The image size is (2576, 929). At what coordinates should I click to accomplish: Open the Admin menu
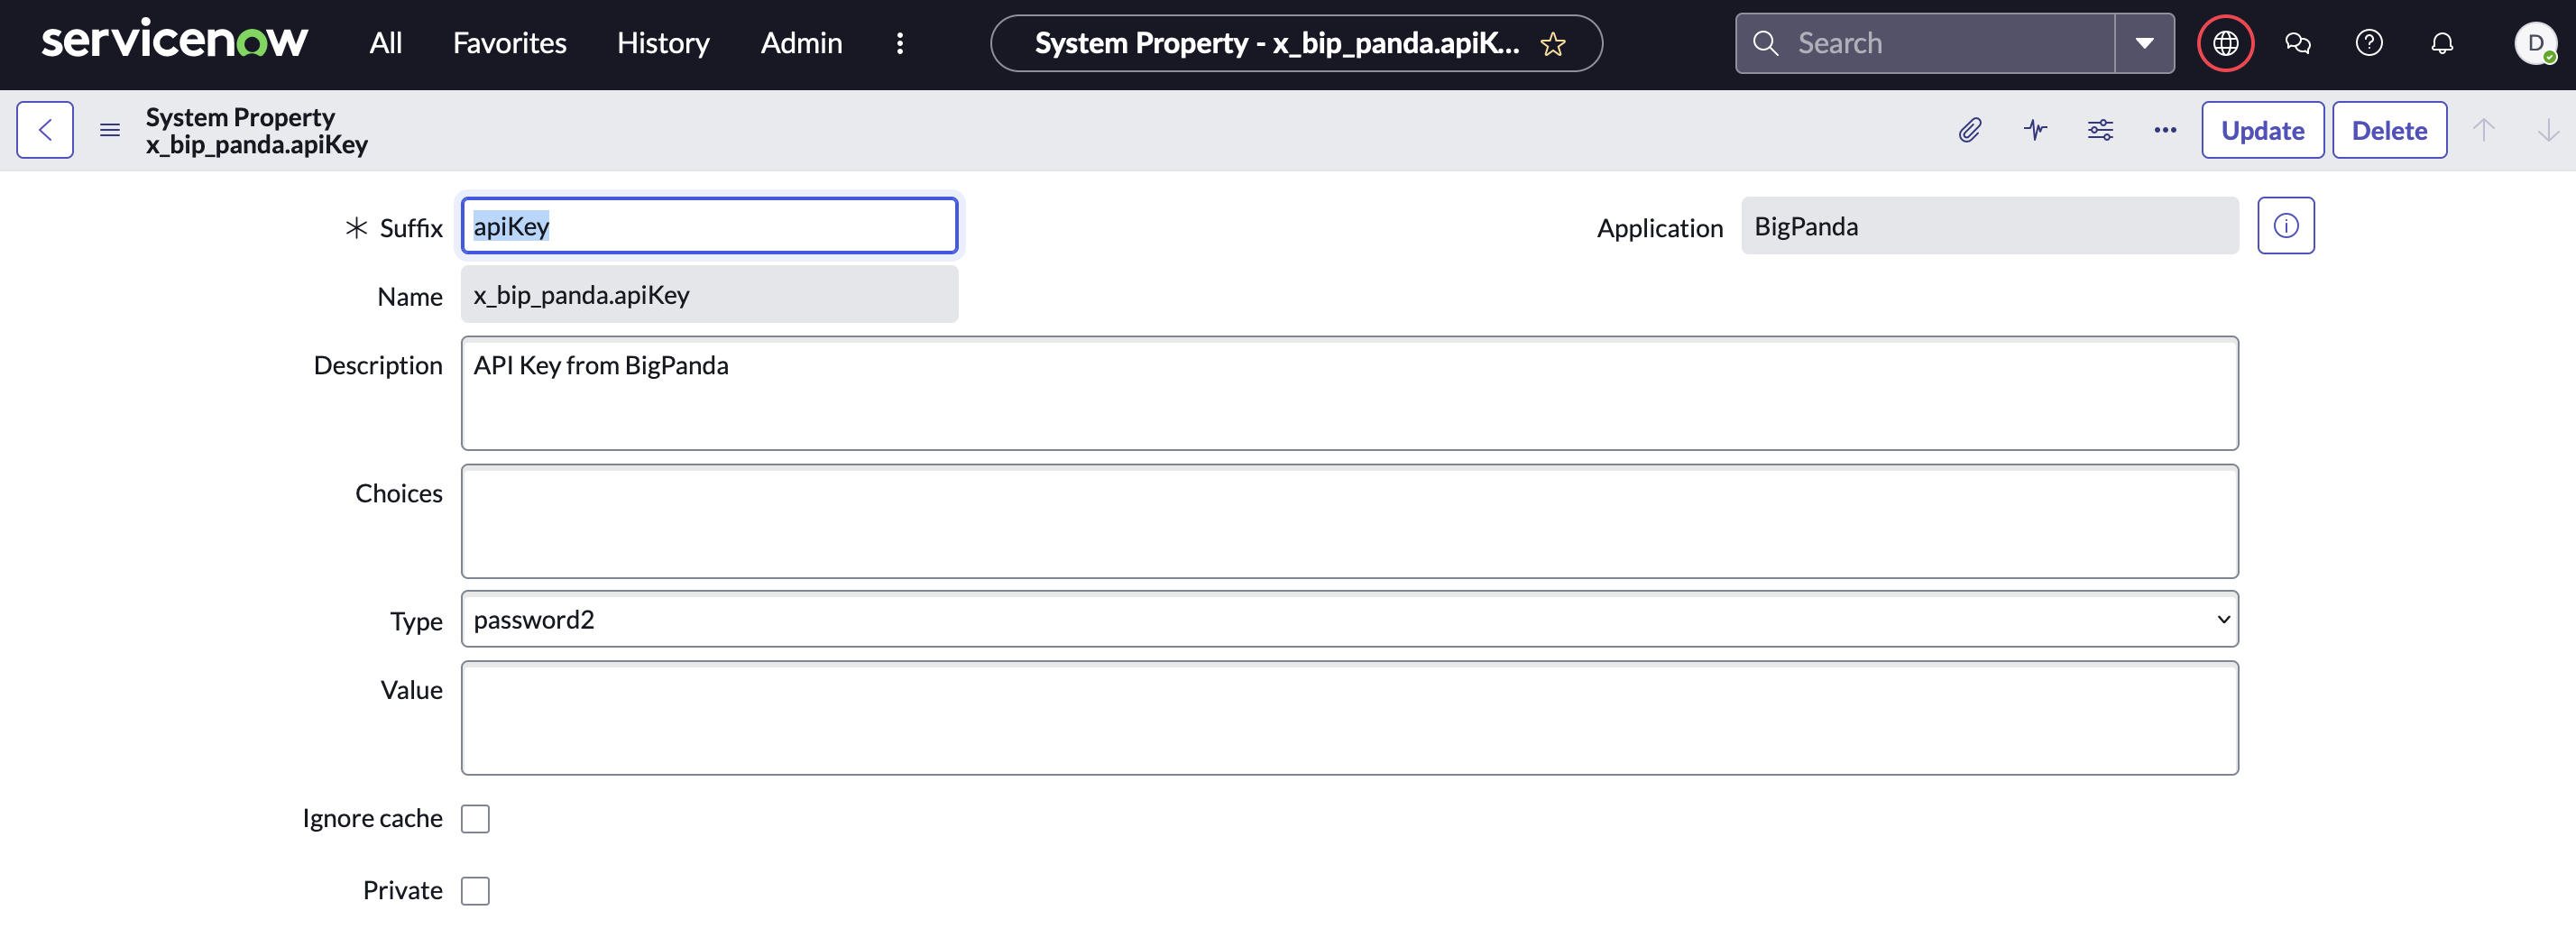click(x=801, y=43)
